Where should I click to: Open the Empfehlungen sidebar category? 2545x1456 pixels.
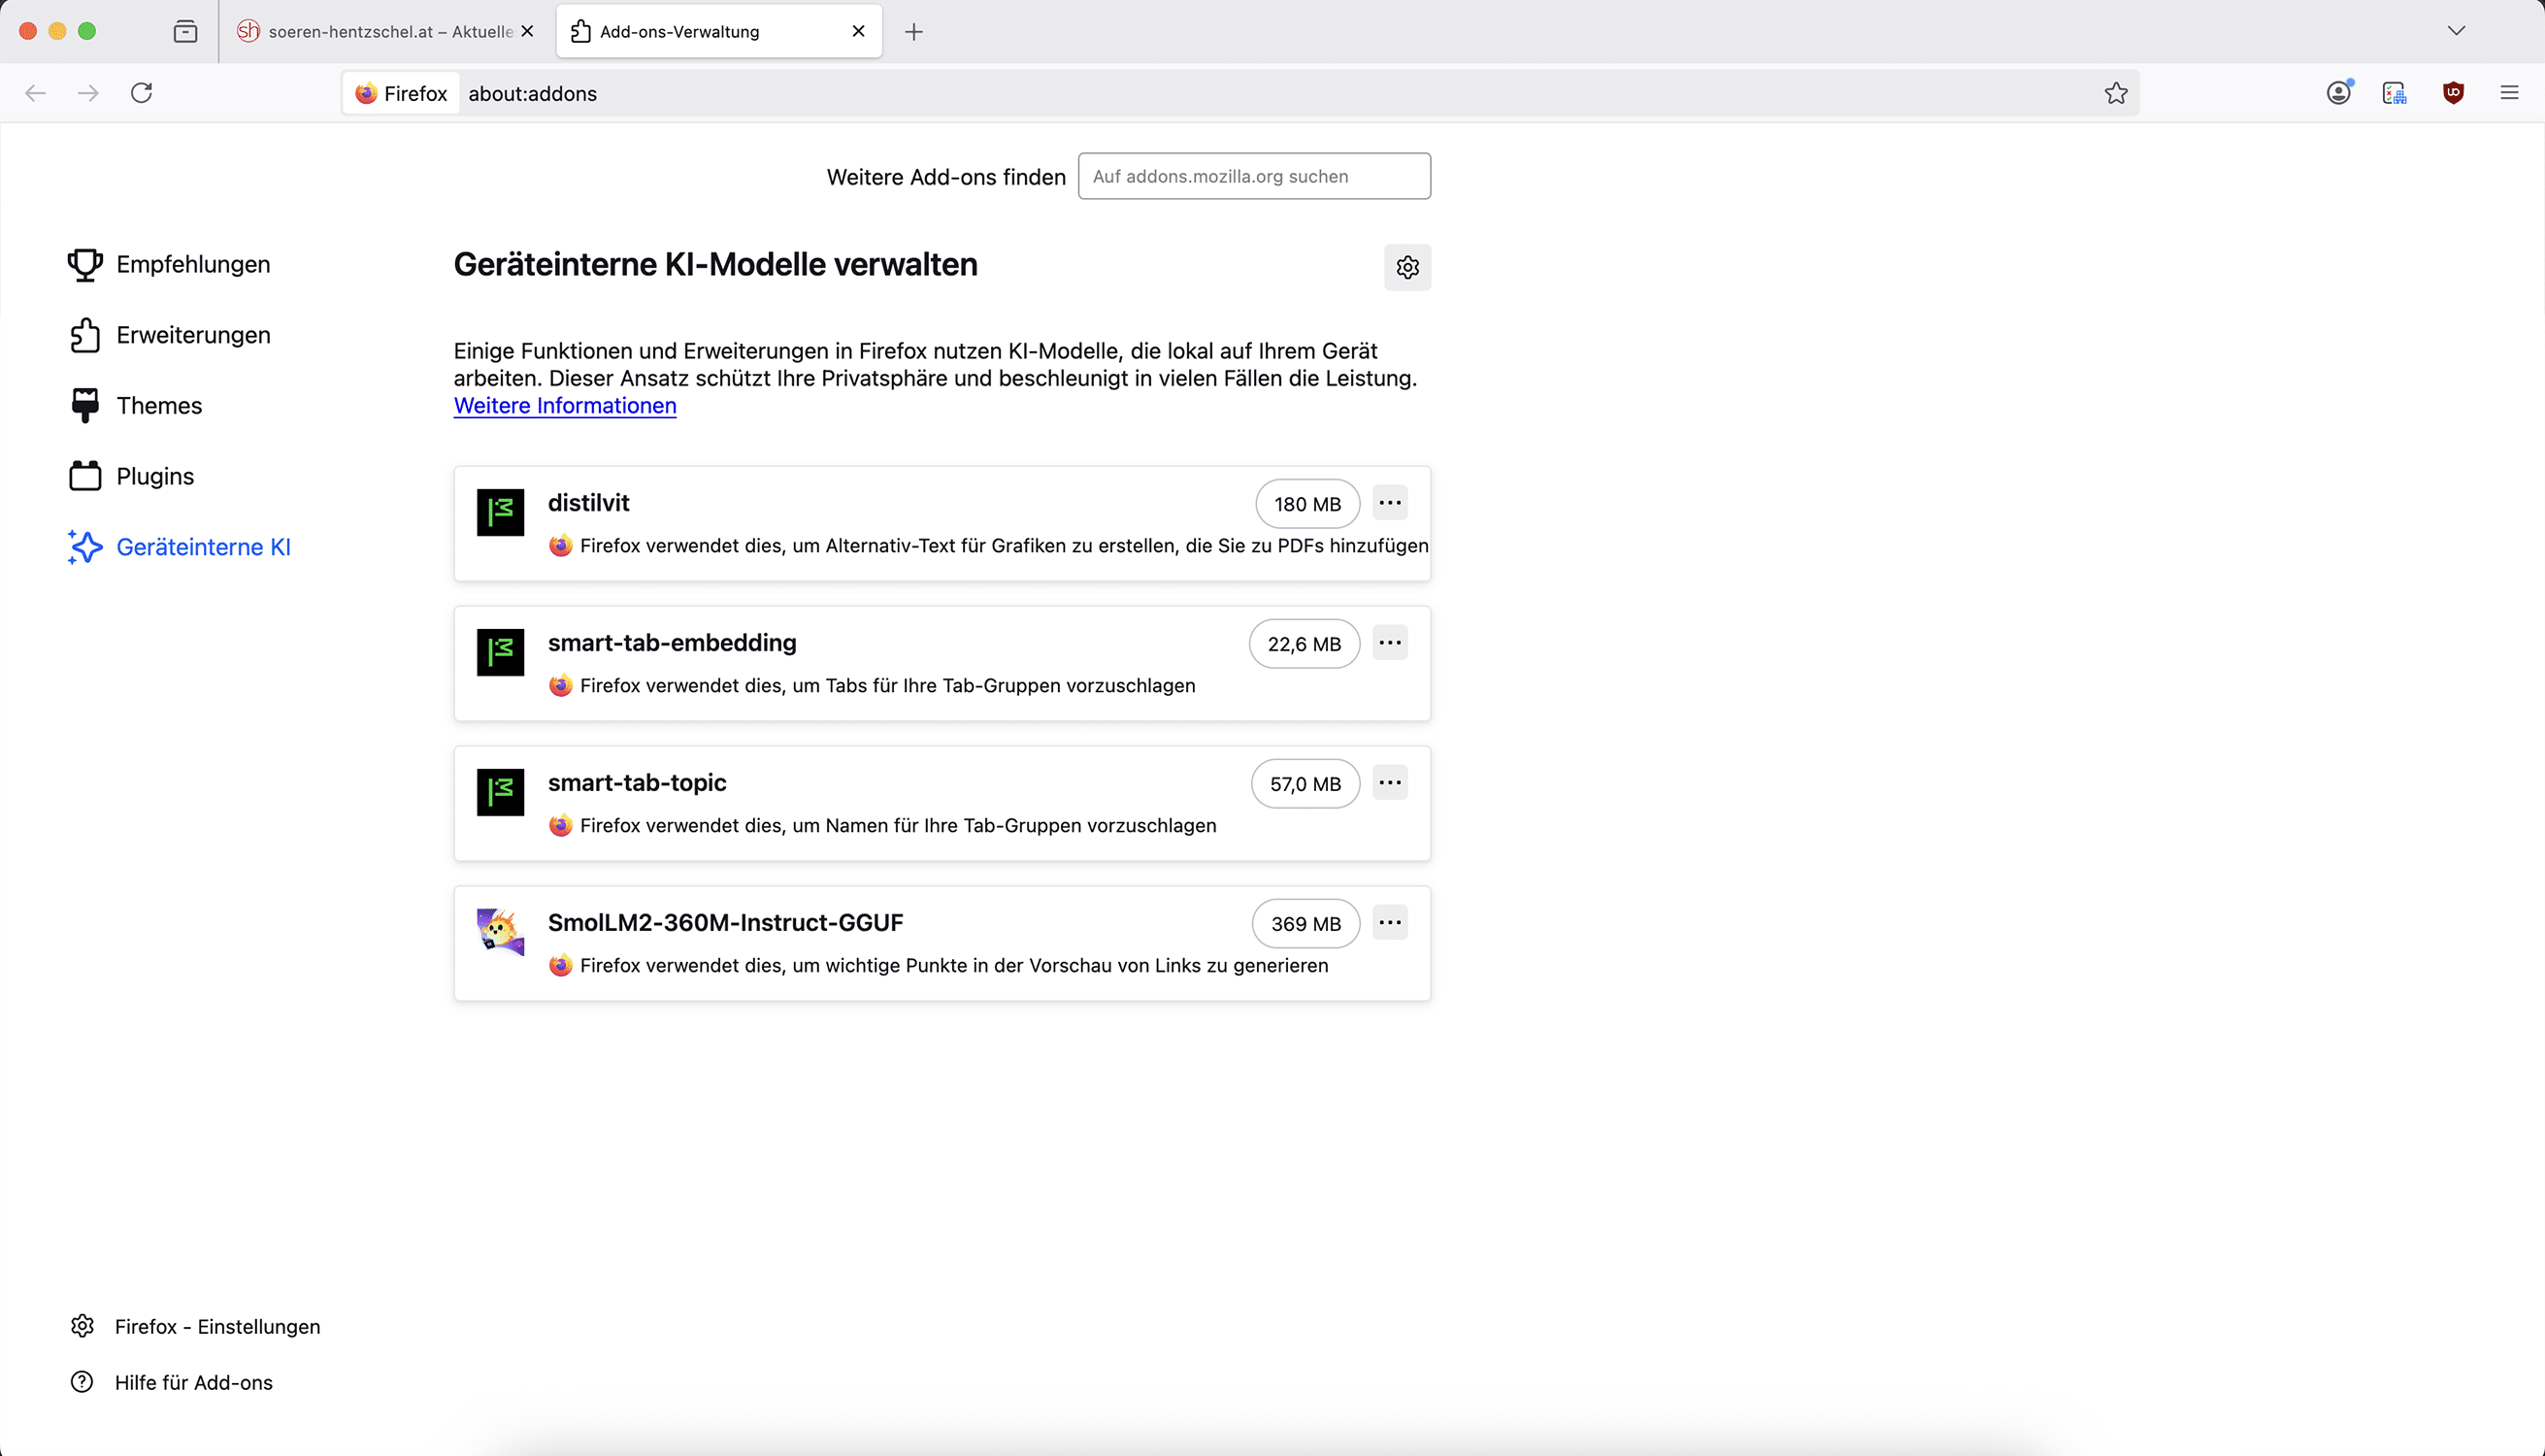tap(170, 264)
